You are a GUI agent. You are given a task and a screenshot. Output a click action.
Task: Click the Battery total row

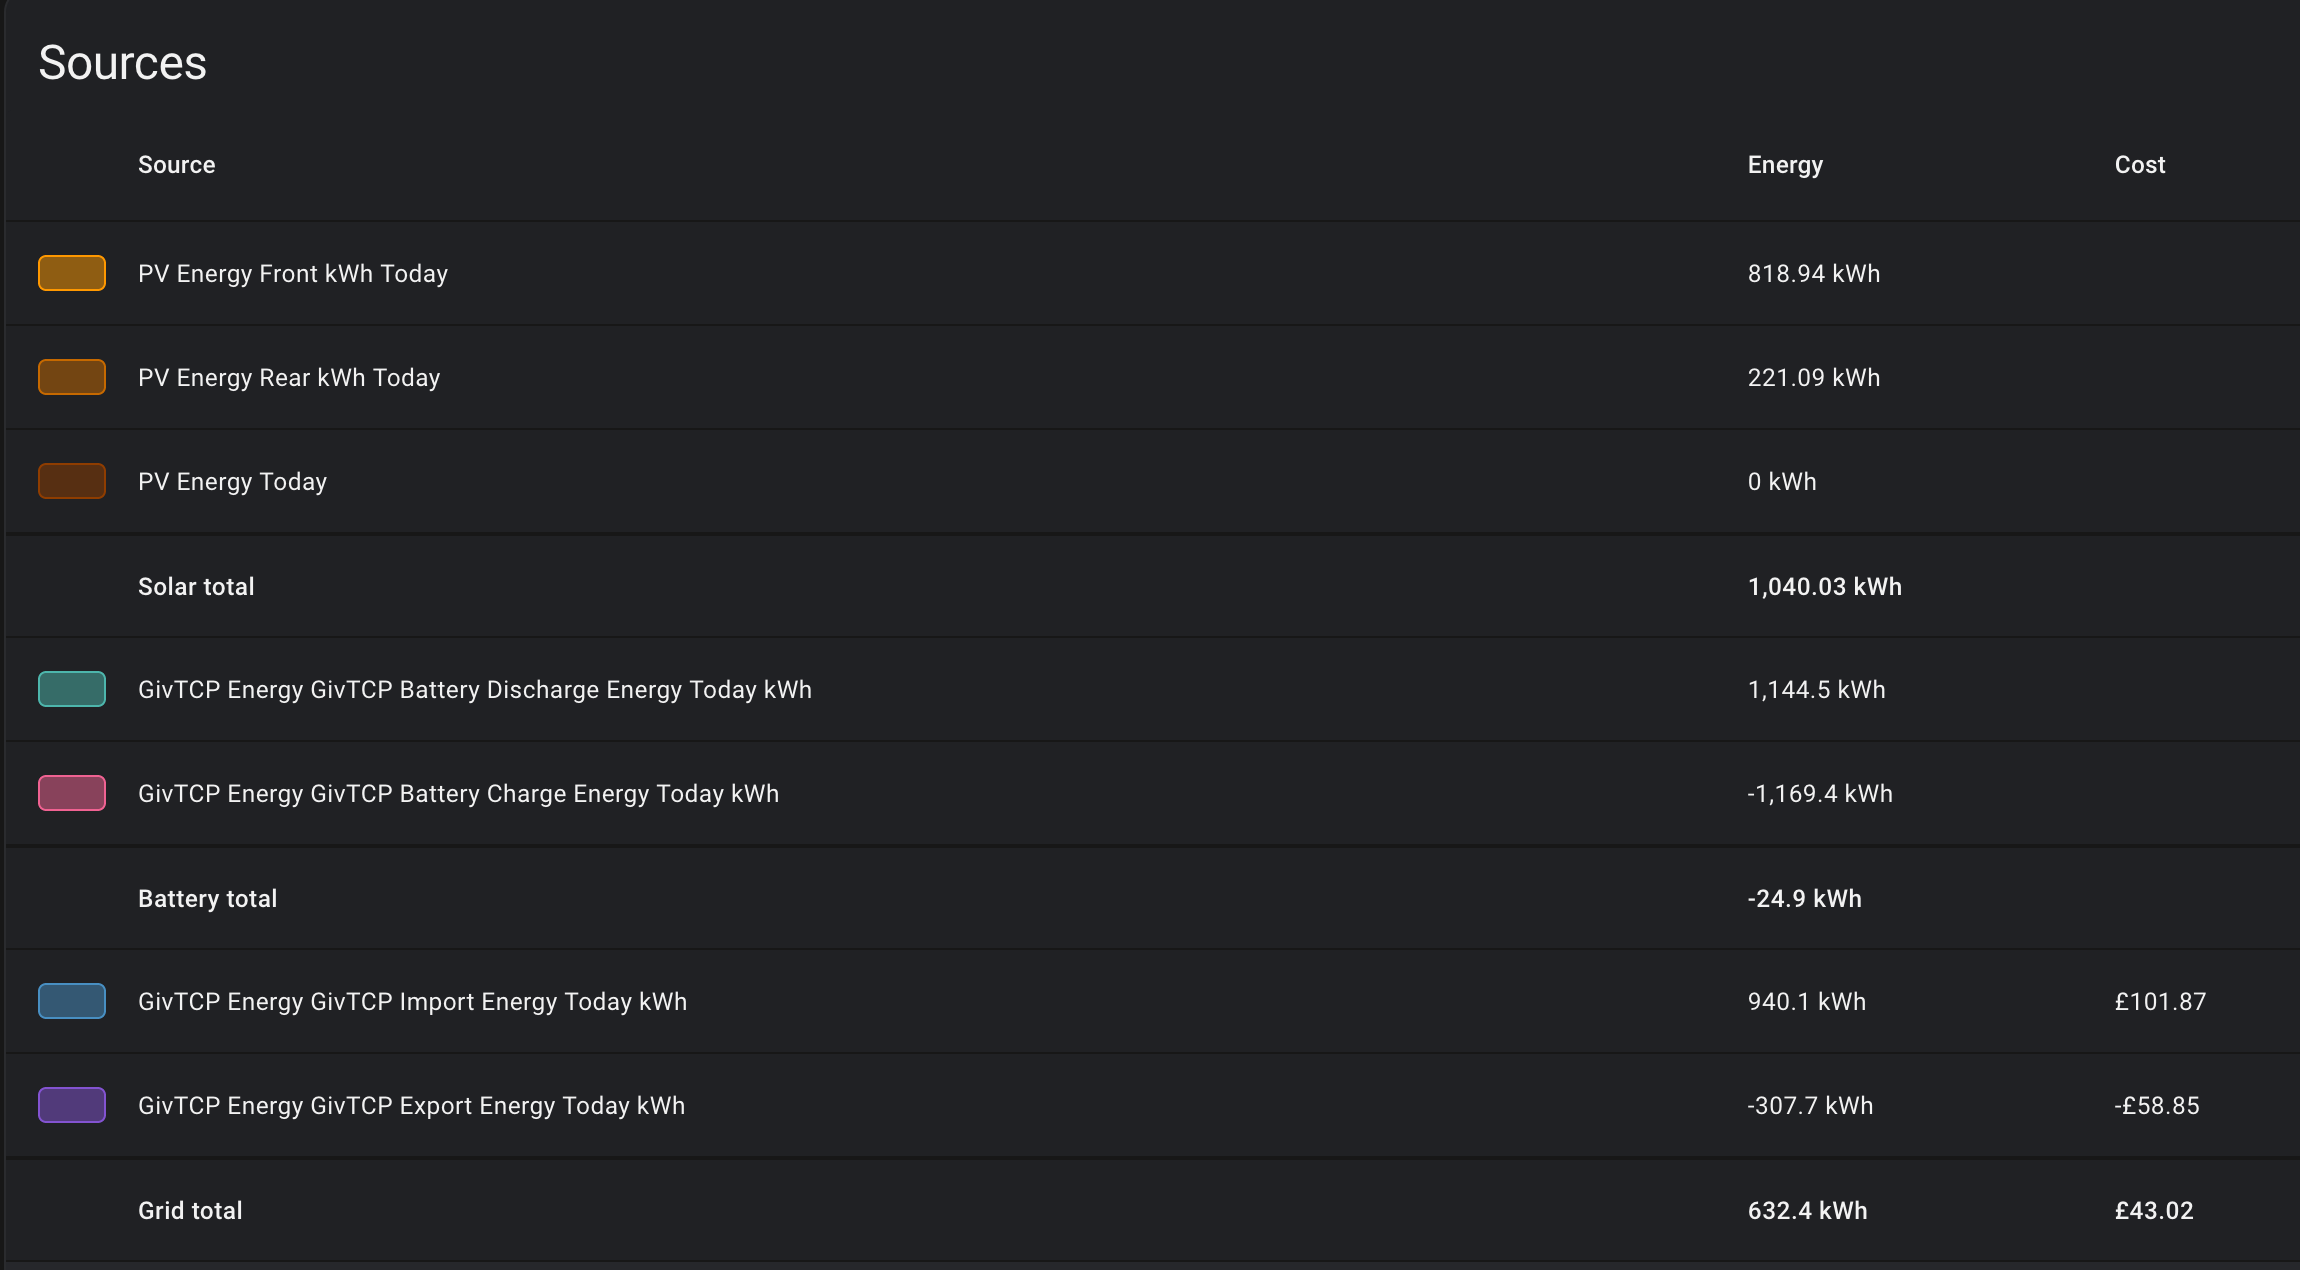(x=1152, y=898)
